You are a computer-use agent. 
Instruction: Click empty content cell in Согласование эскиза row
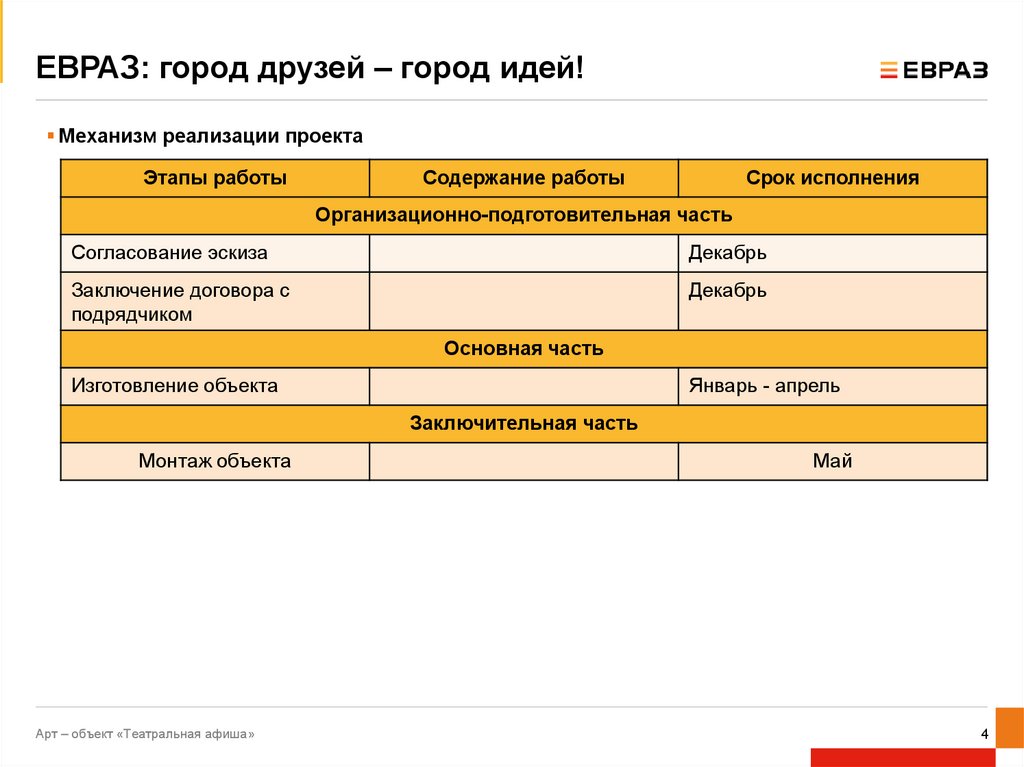[524, 253]
